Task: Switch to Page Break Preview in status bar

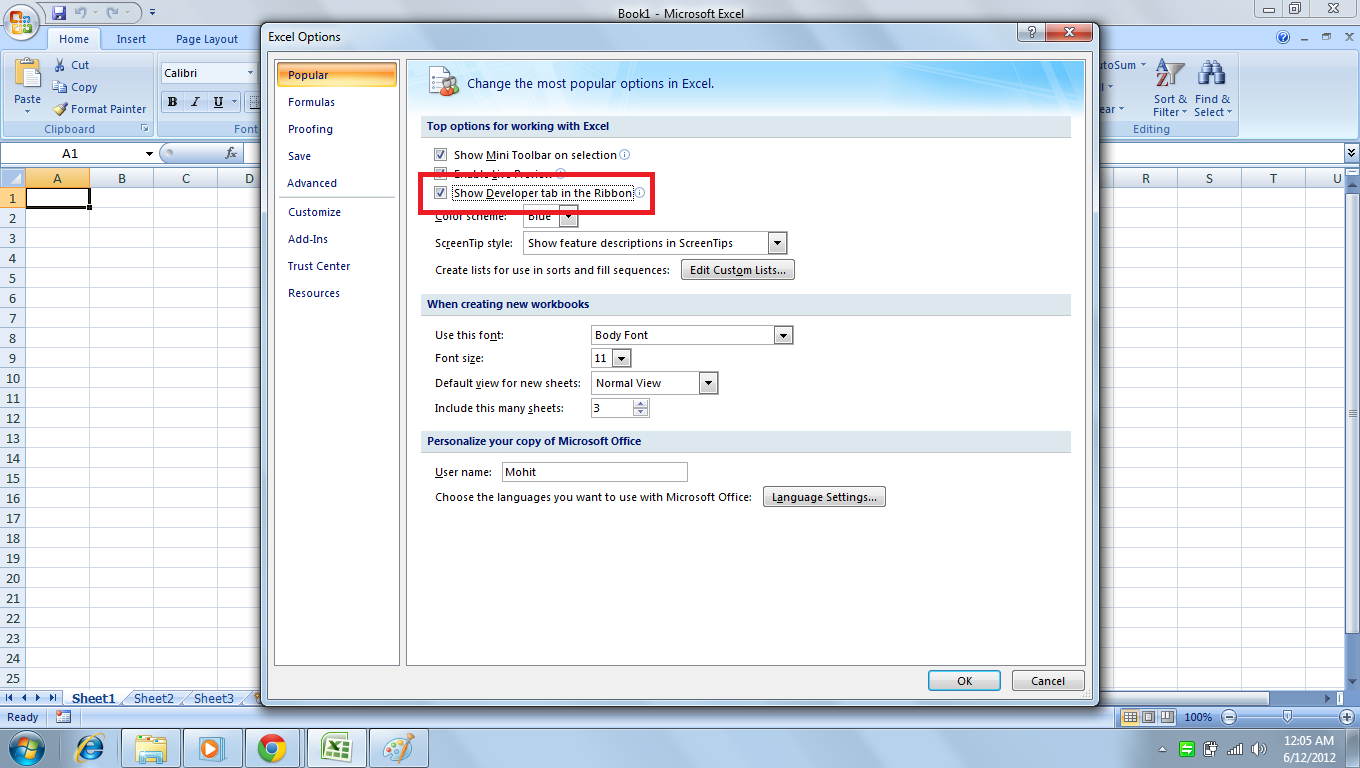Action: coord(1167,717)
